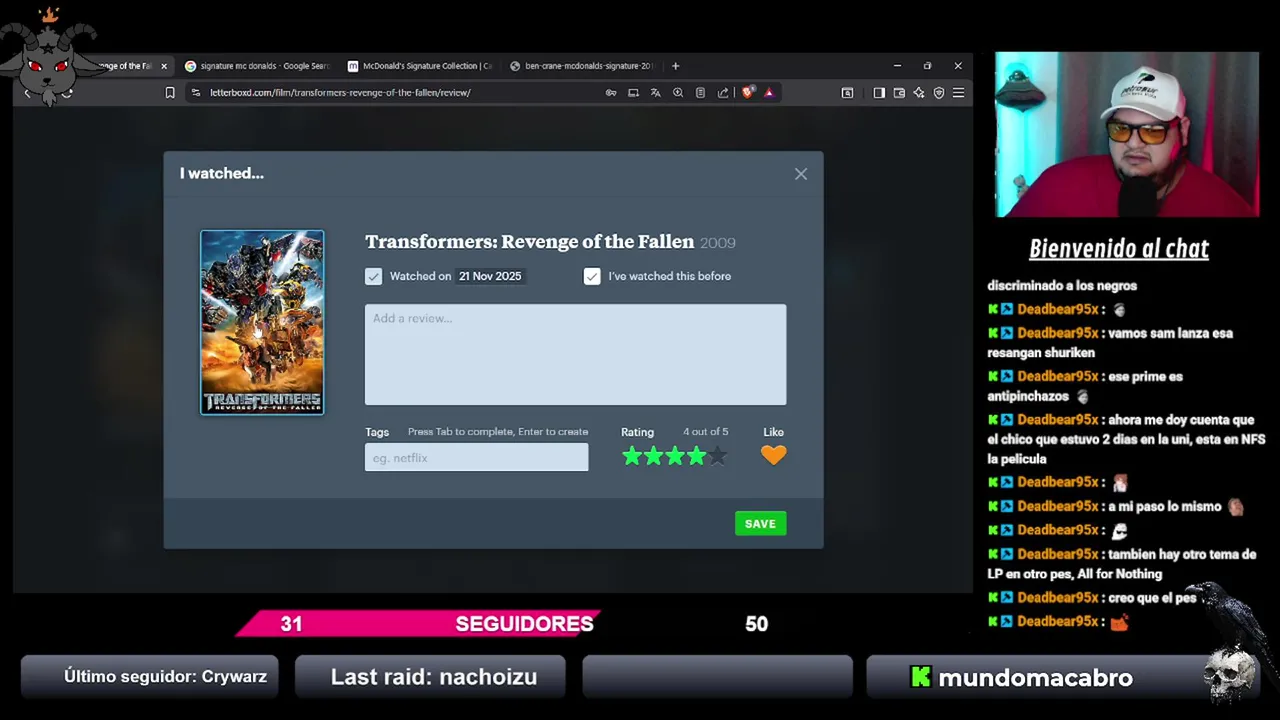Set rating to three stars
1280x720 pixels.
tap(675, 456)
